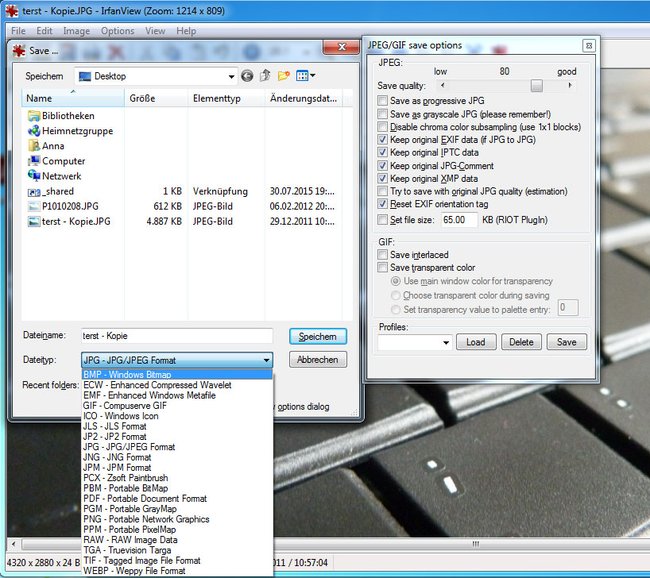The height and width of the screenshot is (578, 650).
Task: Click the Load profile button
Action: coord(476,342)
